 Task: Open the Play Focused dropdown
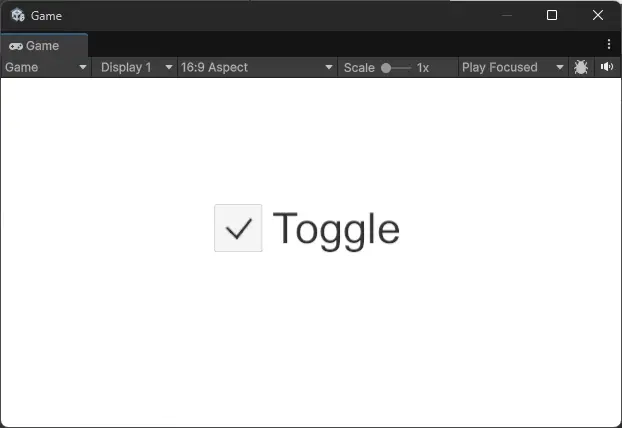click(x=513, y=67)
